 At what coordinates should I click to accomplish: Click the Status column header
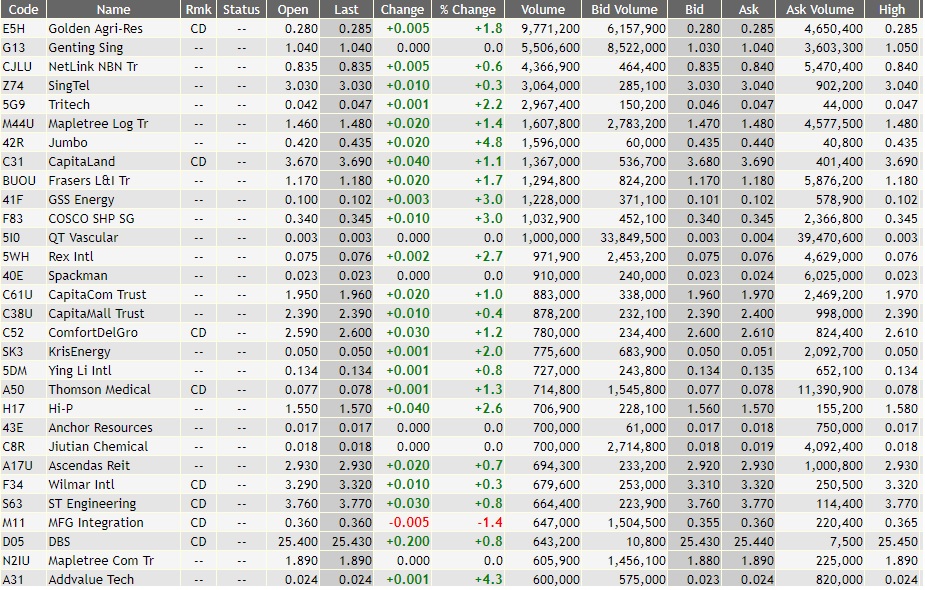tap(241, 9)
